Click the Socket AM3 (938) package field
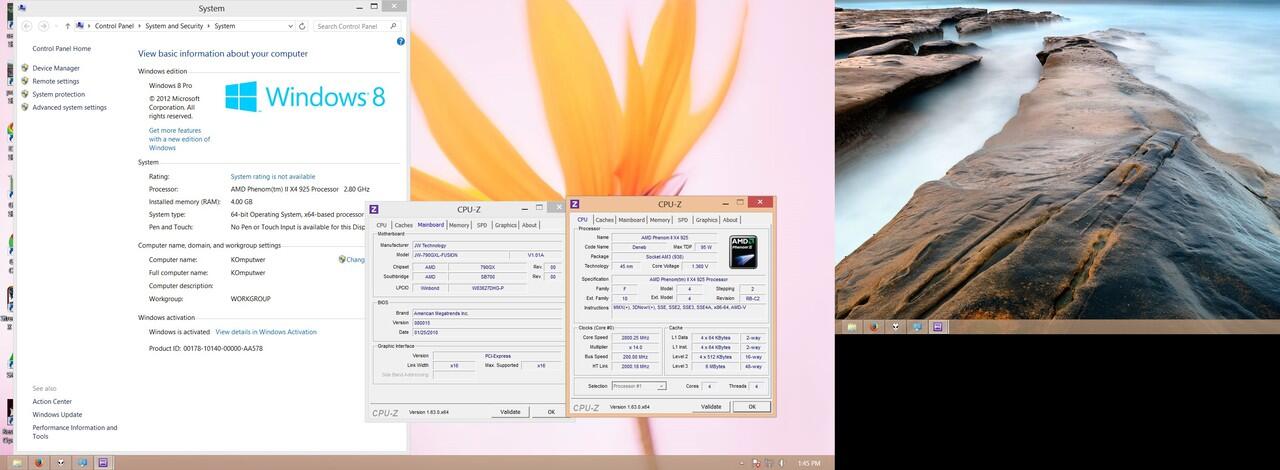 (667, 257)
